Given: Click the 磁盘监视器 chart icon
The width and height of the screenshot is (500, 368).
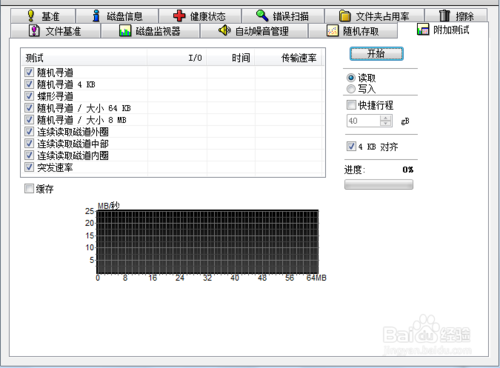Looking at the screenshot, I should pyautogui.click(x=125, y=31).
